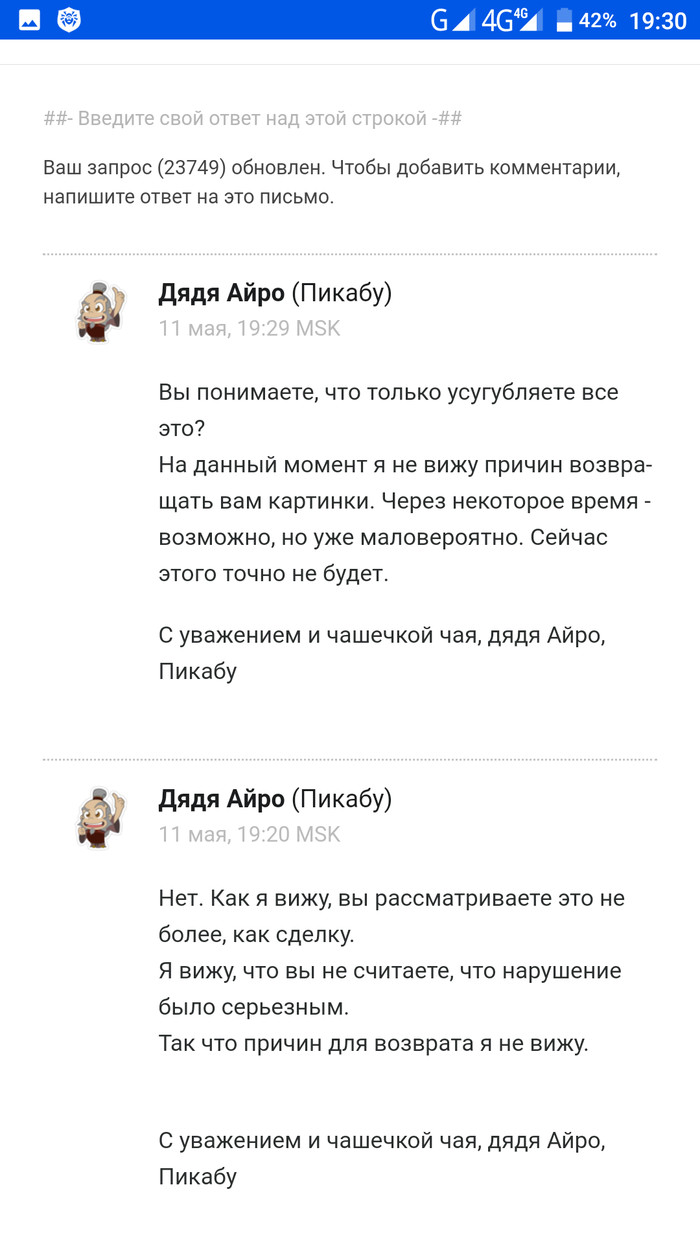
Task: Tap the line 'Нет. Как я вижу, вы рассматриваете'
Action: 391,898
